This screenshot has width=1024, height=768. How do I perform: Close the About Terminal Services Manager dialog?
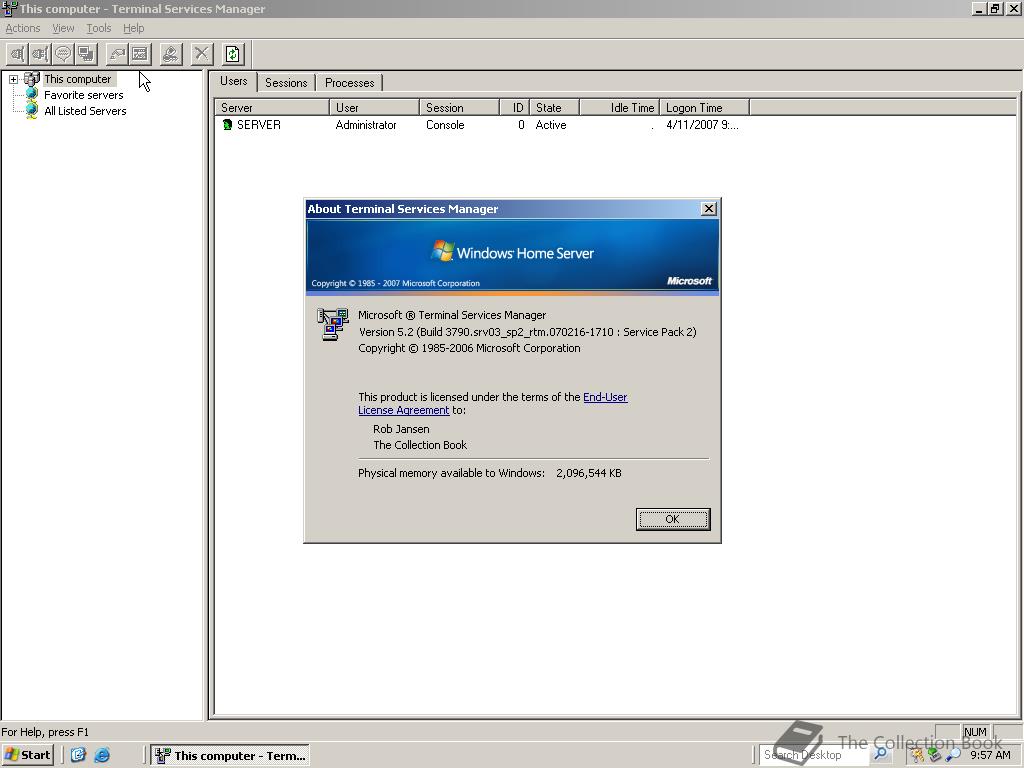[709, 208]
